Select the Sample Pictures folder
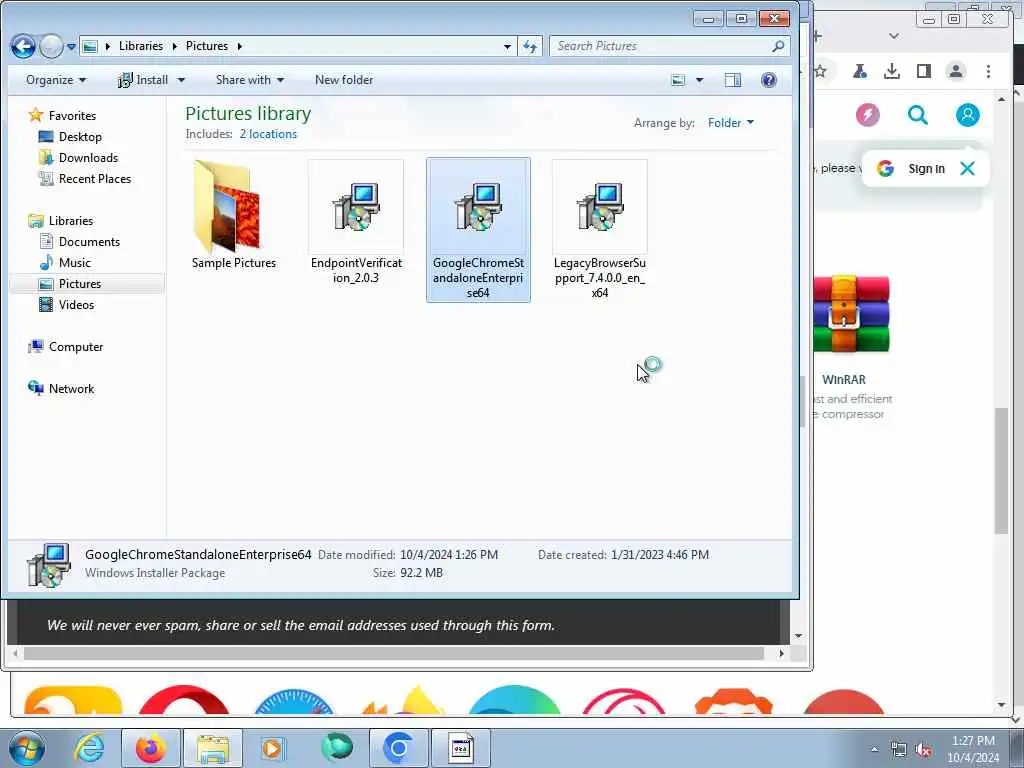The height and width of the screenshot is (768, 1024). 234,216
